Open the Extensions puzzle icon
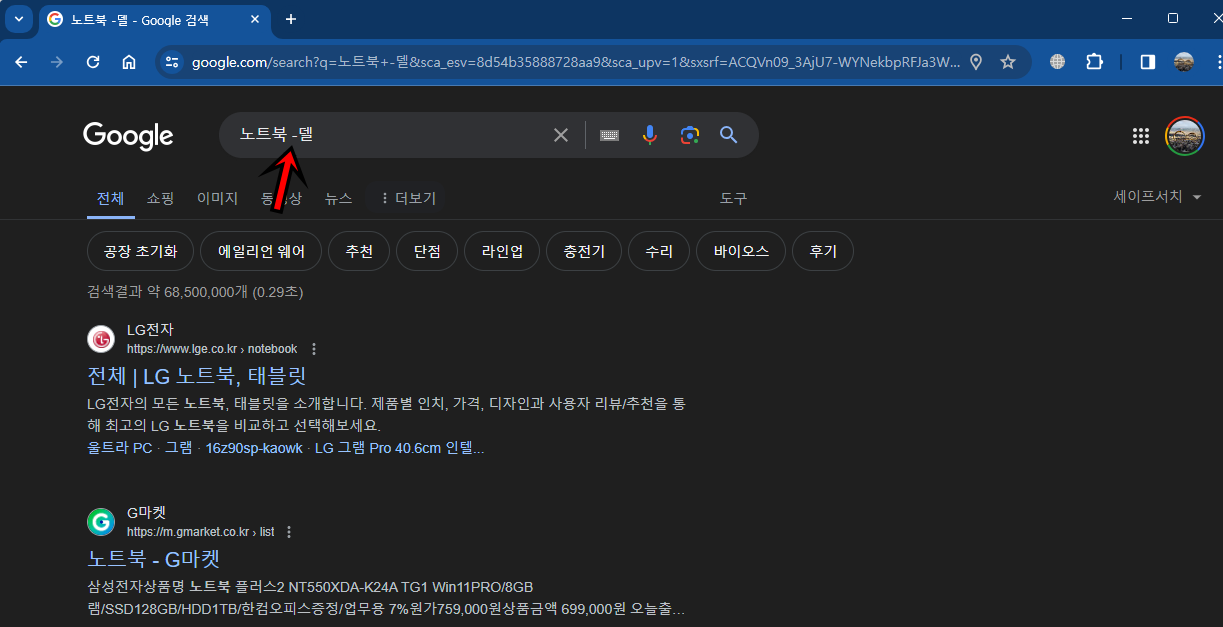Screen dimensions: 1223x627 click(1095, 62)
